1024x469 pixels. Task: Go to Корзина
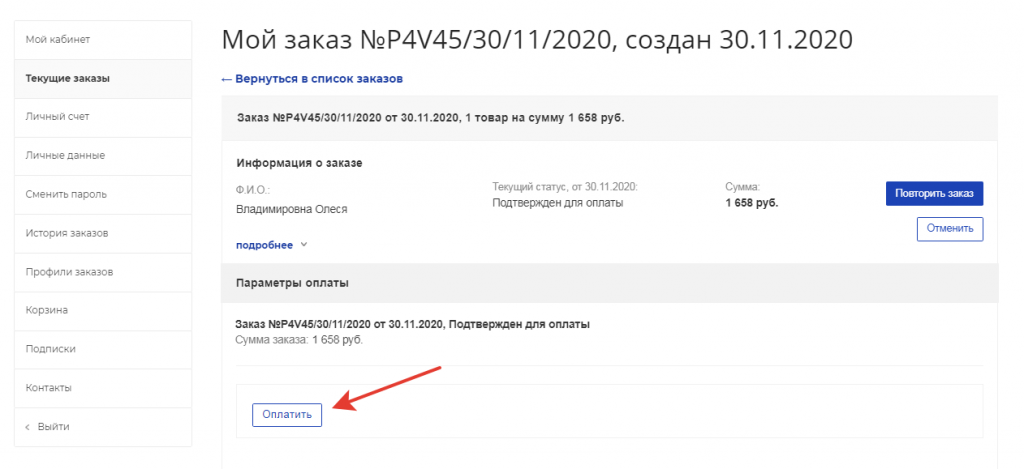click(103, 311)
